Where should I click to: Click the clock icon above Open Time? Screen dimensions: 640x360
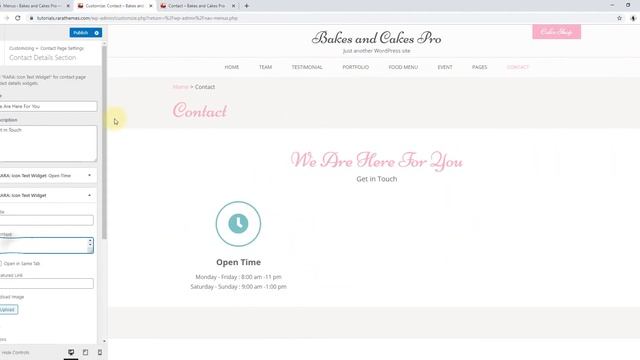pos(238,224)
